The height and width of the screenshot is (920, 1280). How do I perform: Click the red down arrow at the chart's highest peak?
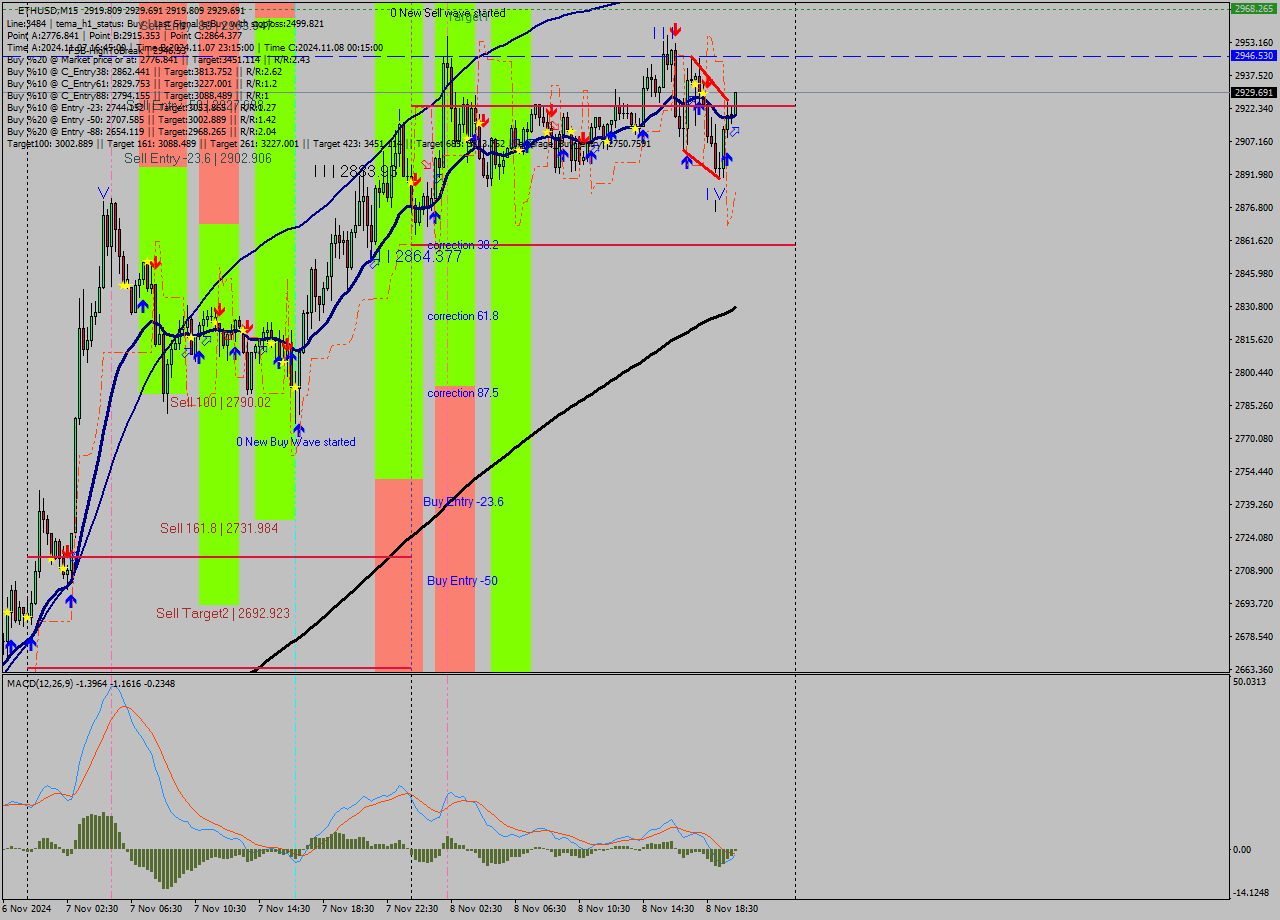point(676,30)
